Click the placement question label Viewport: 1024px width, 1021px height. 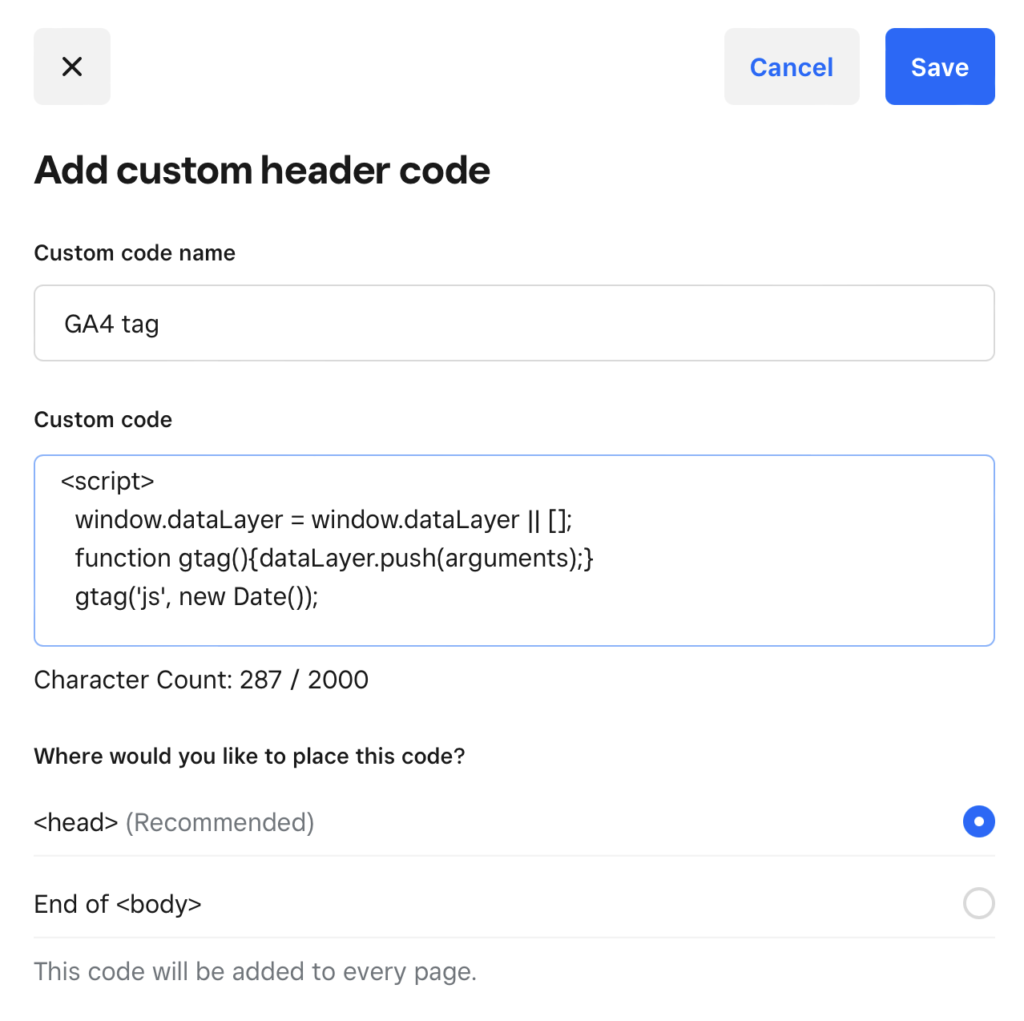(x=249, y=756)
